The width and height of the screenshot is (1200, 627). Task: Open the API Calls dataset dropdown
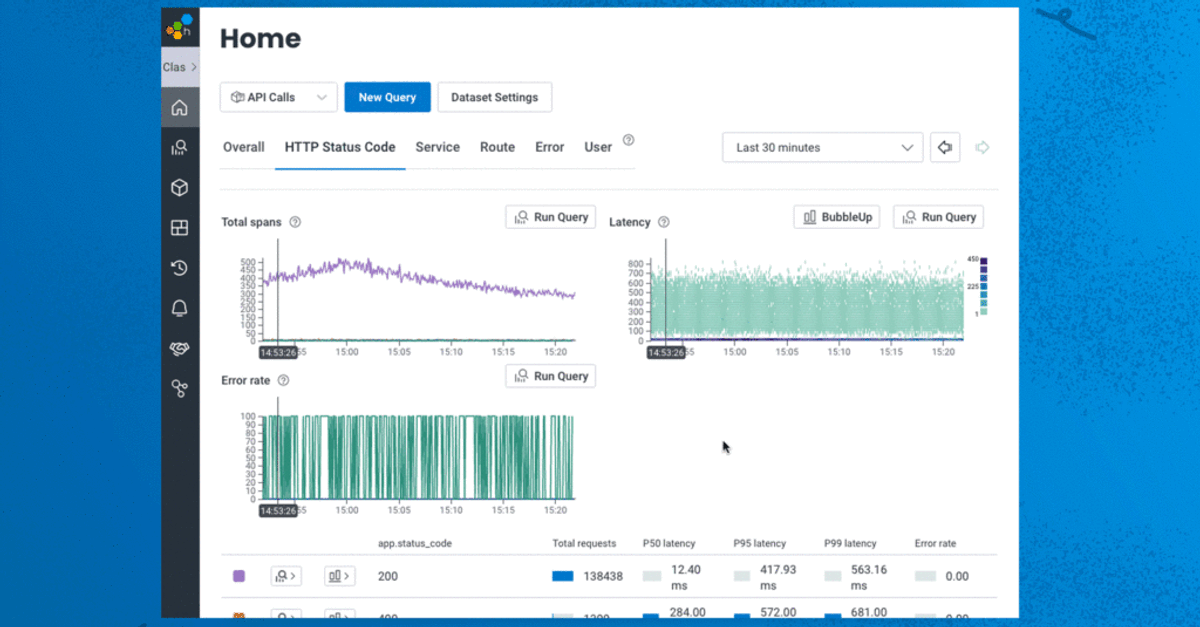click(x=278, y=97)
